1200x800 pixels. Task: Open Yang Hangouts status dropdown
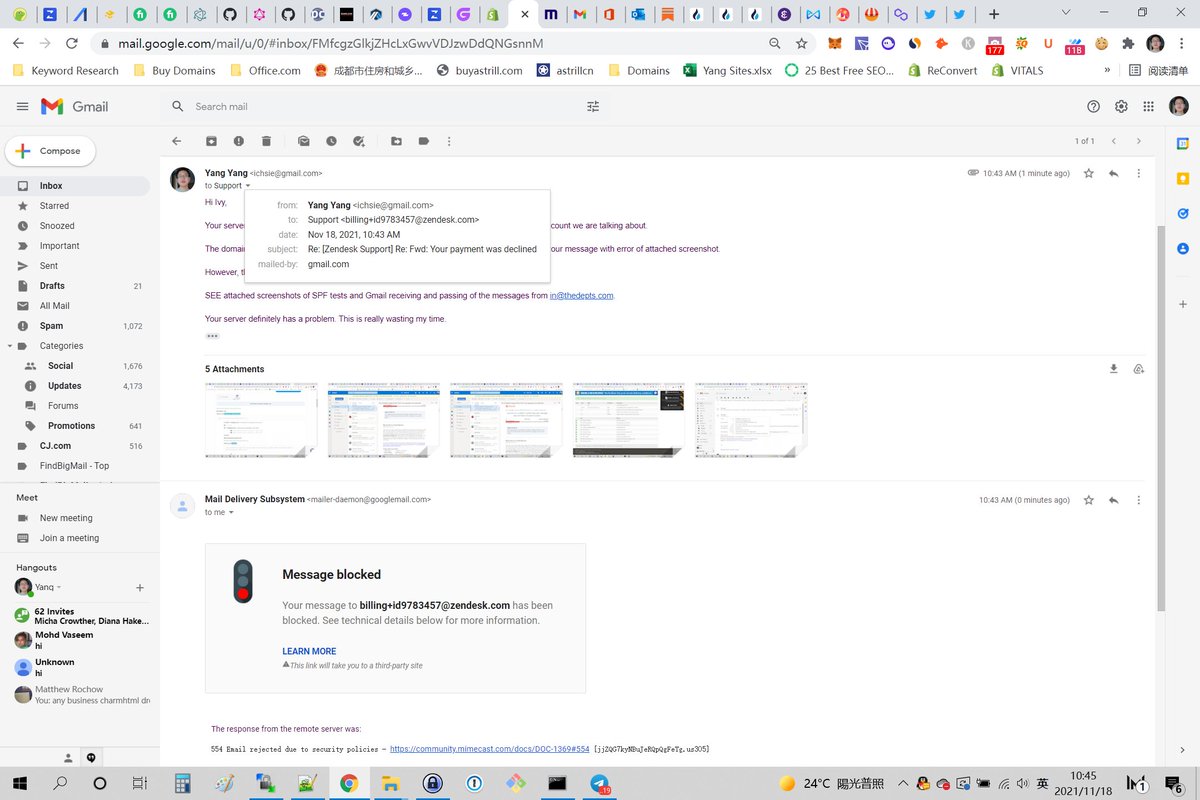[x=59, y=588]
